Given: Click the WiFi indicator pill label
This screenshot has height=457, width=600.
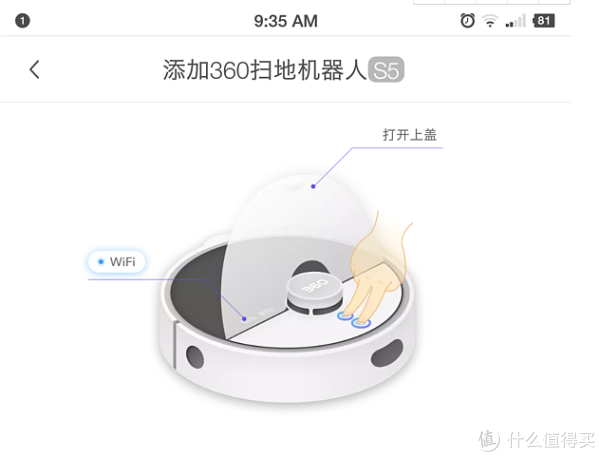Looking at the screenshot, I should 117,262.
